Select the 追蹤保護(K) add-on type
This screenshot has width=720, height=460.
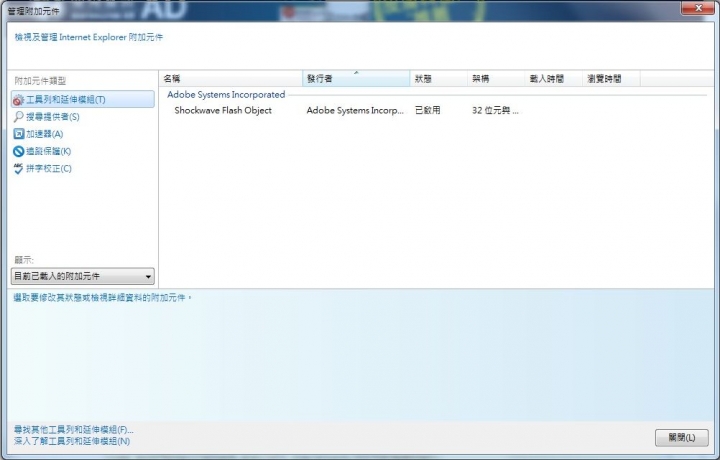[48, 151]
